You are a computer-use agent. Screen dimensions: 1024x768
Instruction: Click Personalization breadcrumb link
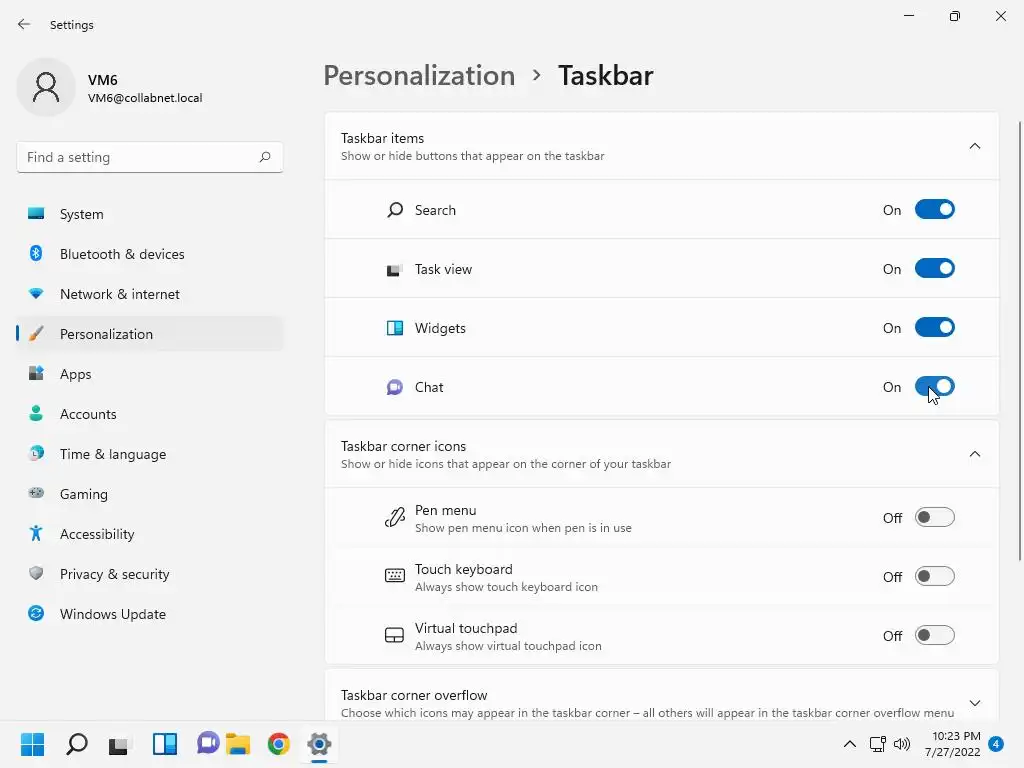[x=419, y=76]
